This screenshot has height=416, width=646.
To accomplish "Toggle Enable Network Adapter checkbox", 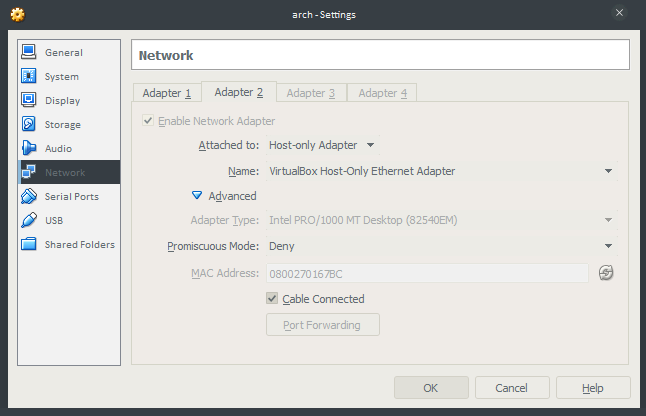I will (148, 120).
